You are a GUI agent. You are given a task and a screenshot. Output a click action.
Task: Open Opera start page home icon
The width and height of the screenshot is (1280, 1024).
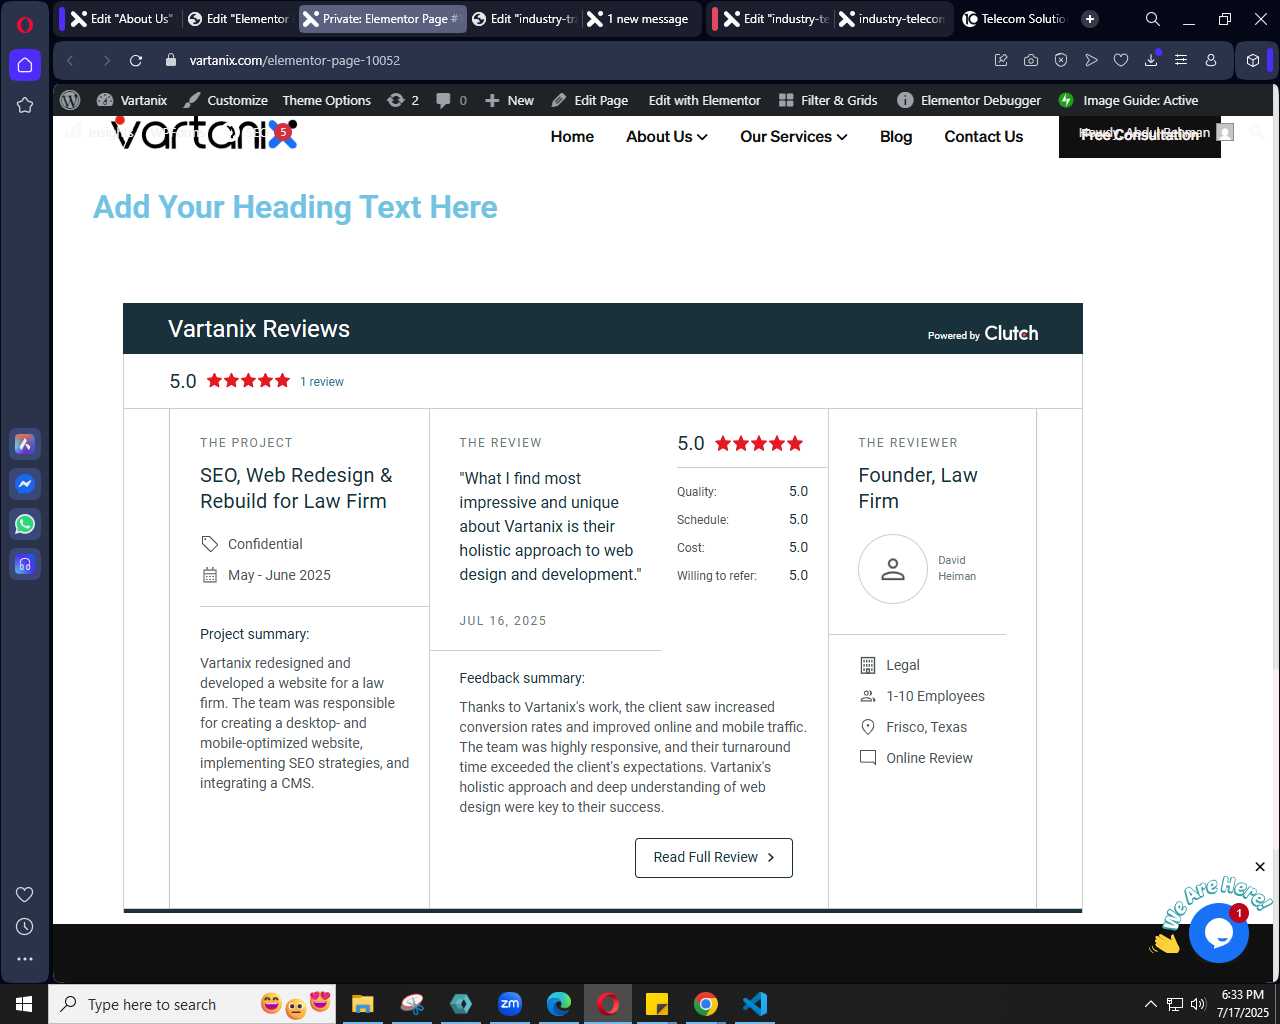click(x=25, y=65)
